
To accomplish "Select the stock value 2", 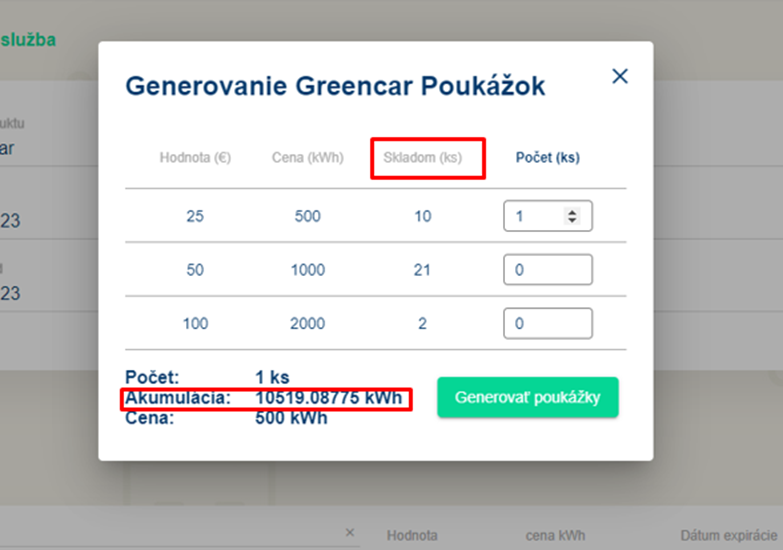I will coord(422,323).
